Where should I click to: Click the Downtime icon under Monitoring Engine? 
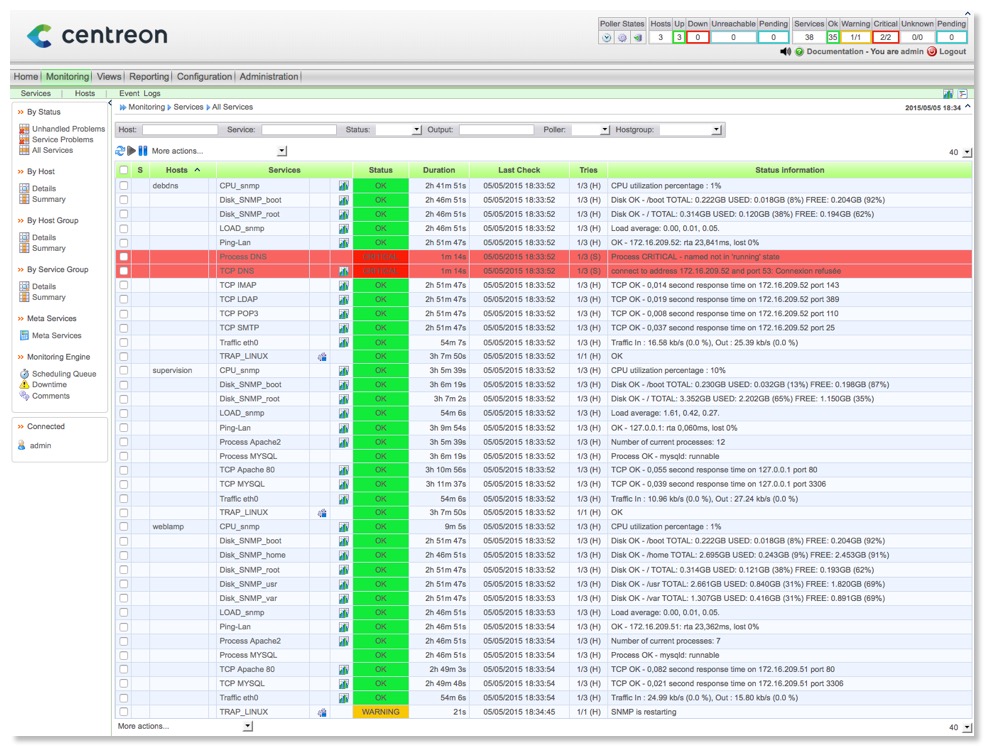pyautogui.click(x=27, y=384)
